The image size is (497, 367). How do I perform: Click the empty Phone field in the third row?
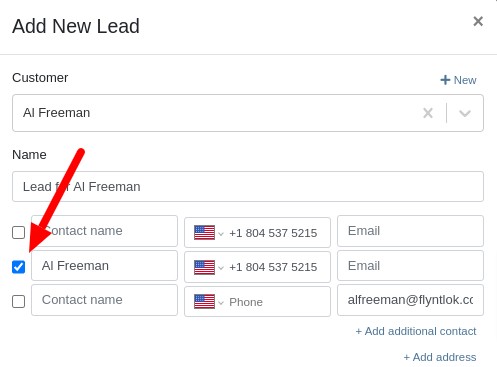point(279,302)
